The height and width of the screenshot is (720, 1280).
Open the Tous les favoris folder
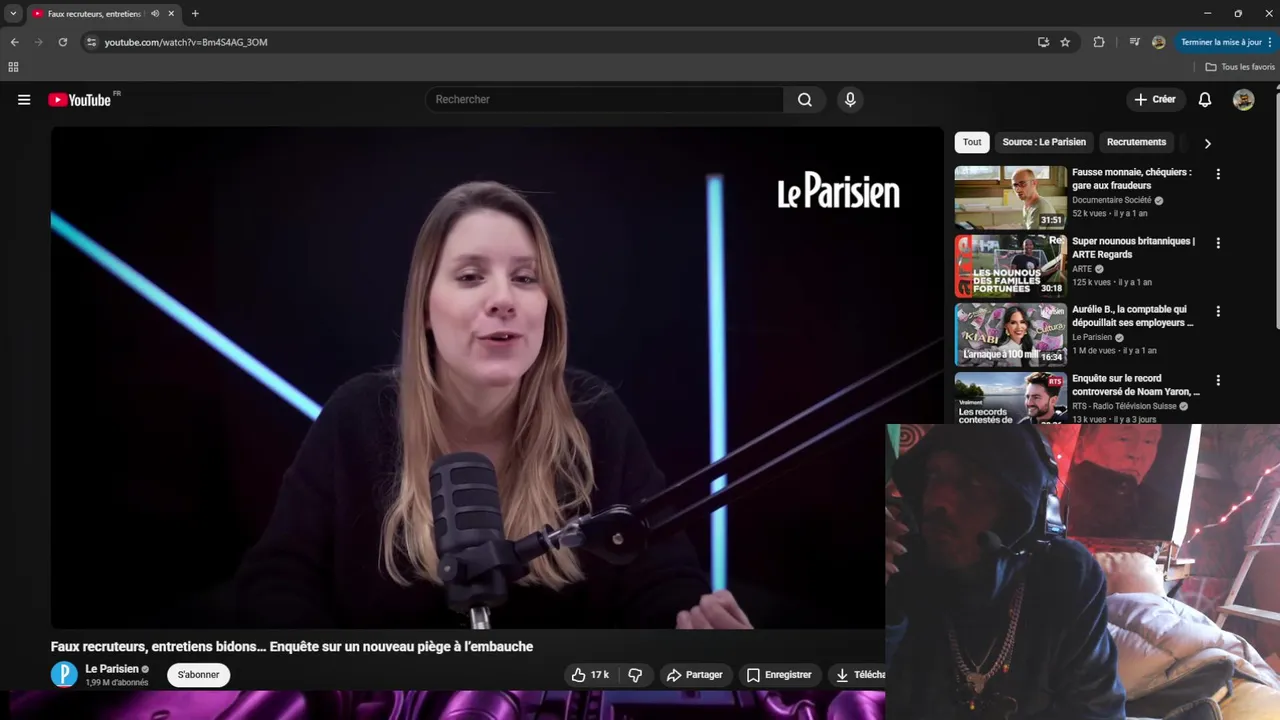(1240, 67)
